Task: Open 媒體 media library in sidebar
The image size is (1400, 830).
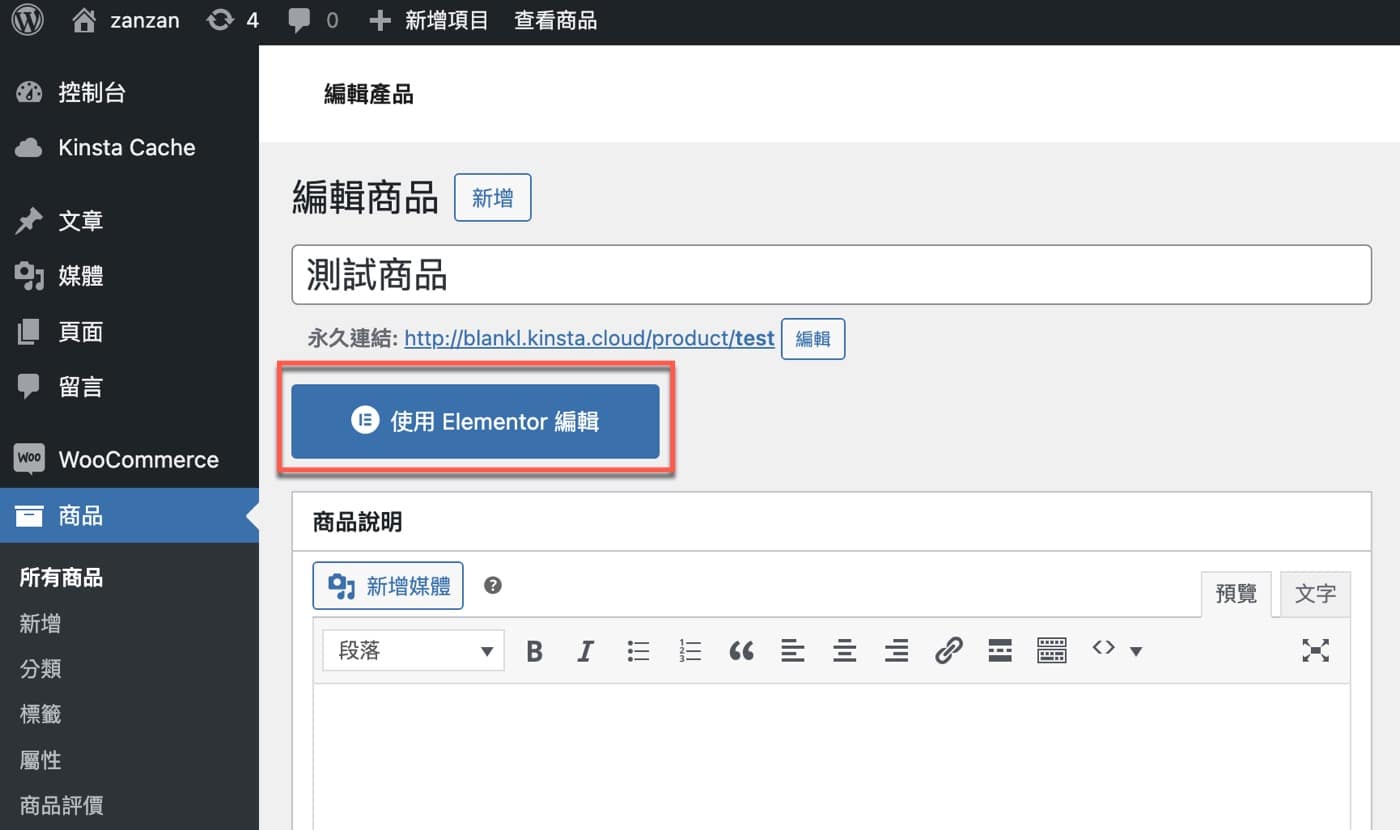Action: [x=129, y=276]
